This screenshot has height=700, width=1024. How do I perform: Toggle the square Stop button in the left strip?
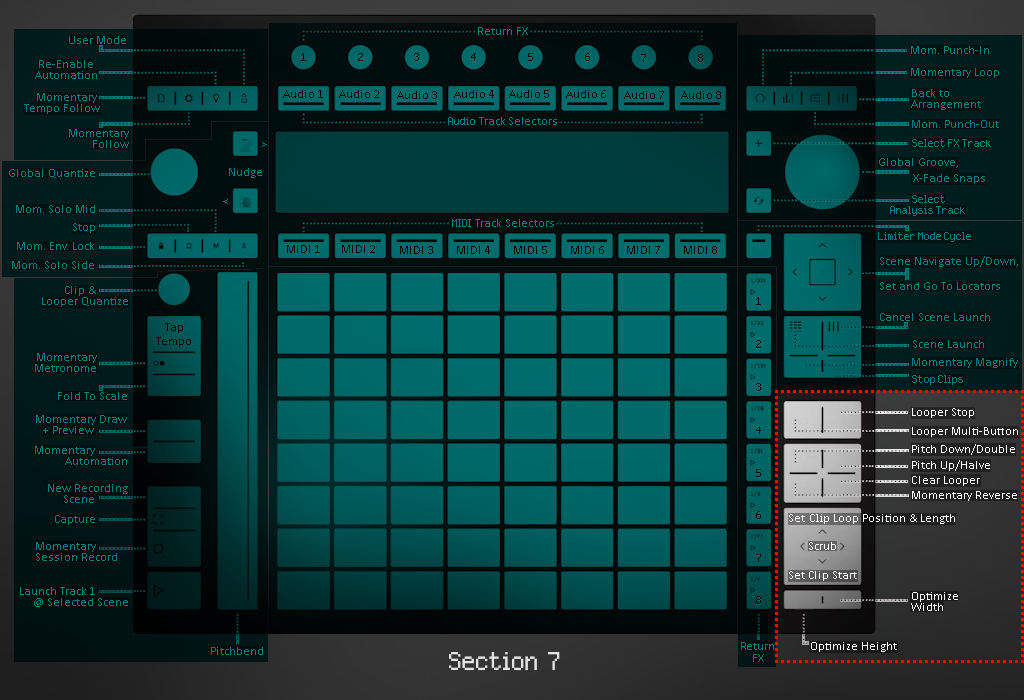pyautogui.click(x=189, y=245)
